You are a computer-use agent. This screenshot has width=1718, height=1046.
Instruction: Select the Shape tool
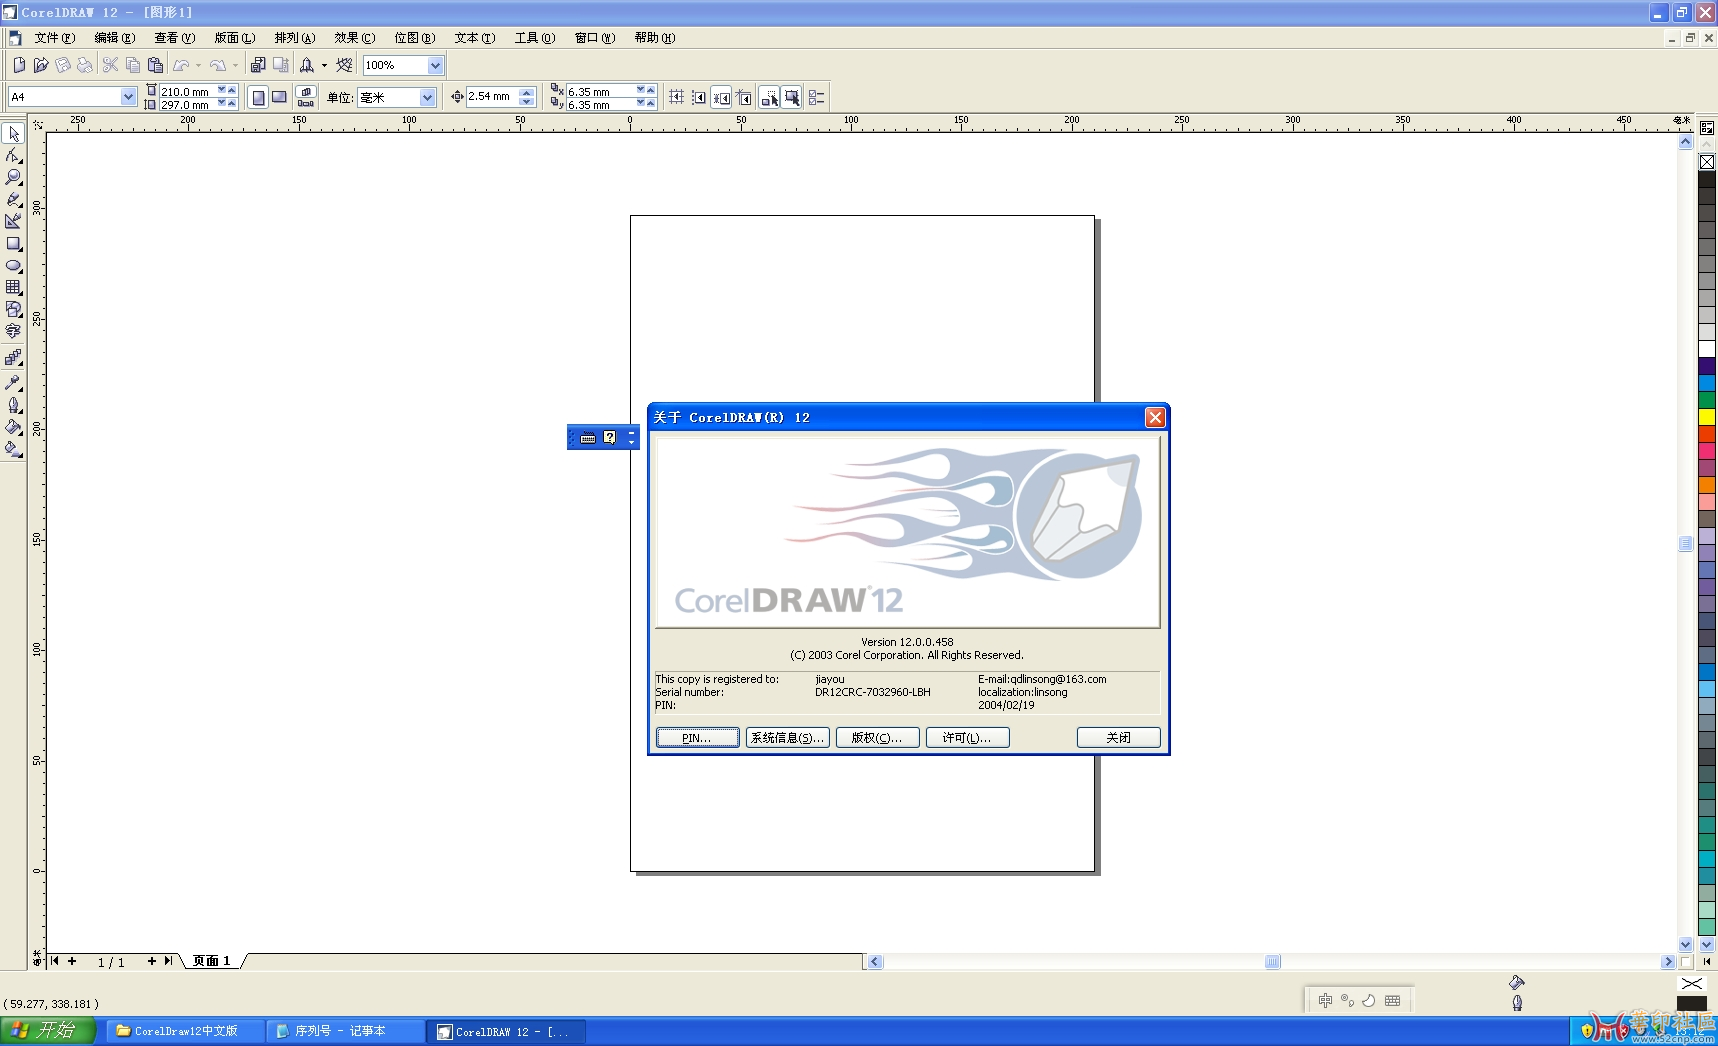(13, 156)
